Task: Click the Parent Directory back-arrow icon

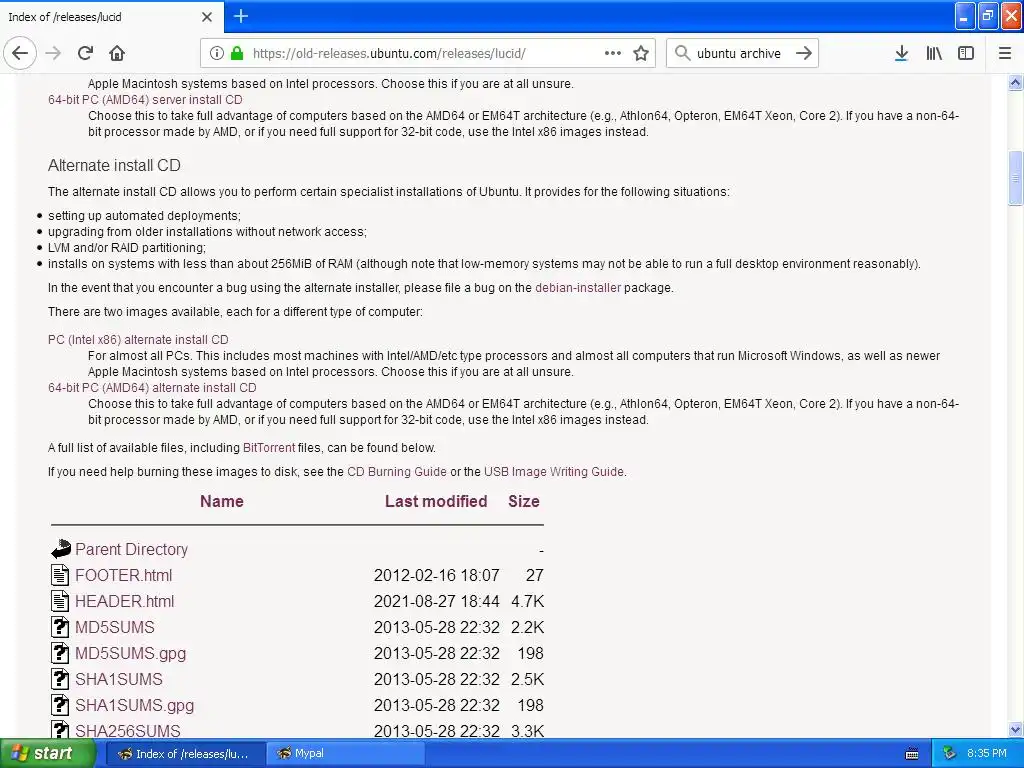Action: [x=60, y=549]
